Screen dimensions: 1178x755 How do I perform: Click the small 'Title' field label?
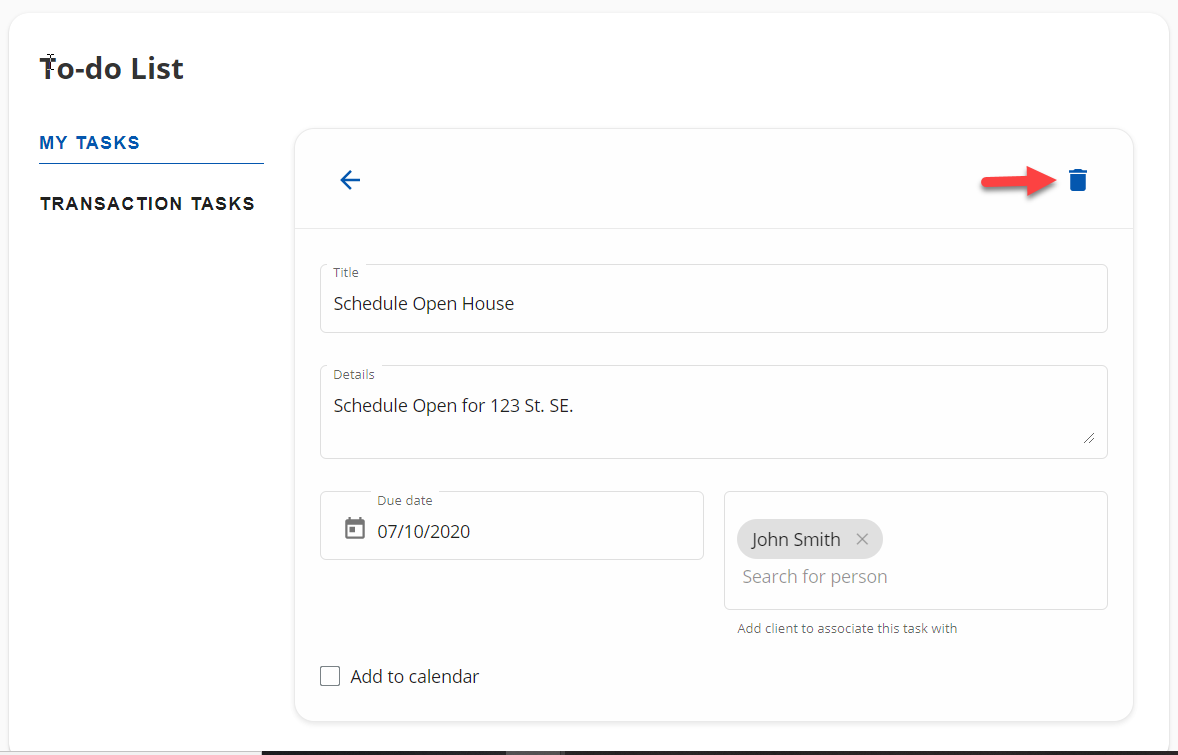click(x=346, y=272)
